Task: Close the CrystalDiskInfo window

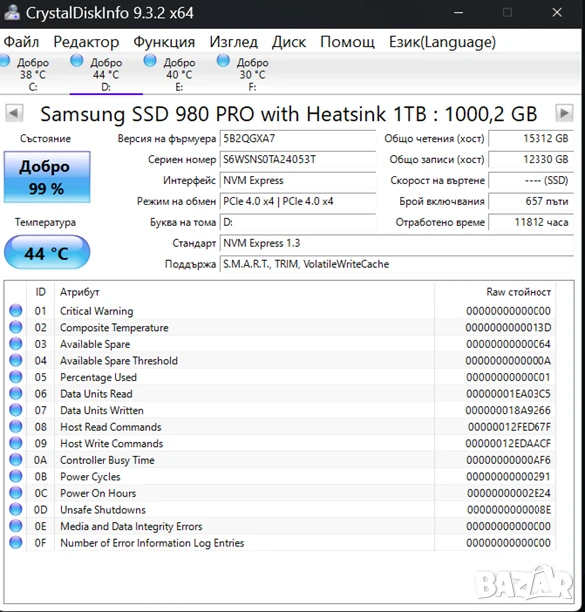Action: (x=557, y=12)
